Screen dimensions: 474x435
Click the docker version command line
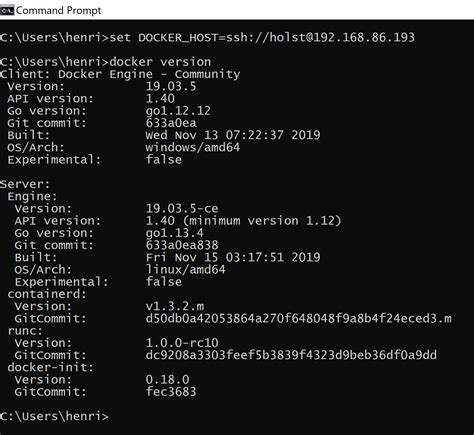click(x=105, y=62)
